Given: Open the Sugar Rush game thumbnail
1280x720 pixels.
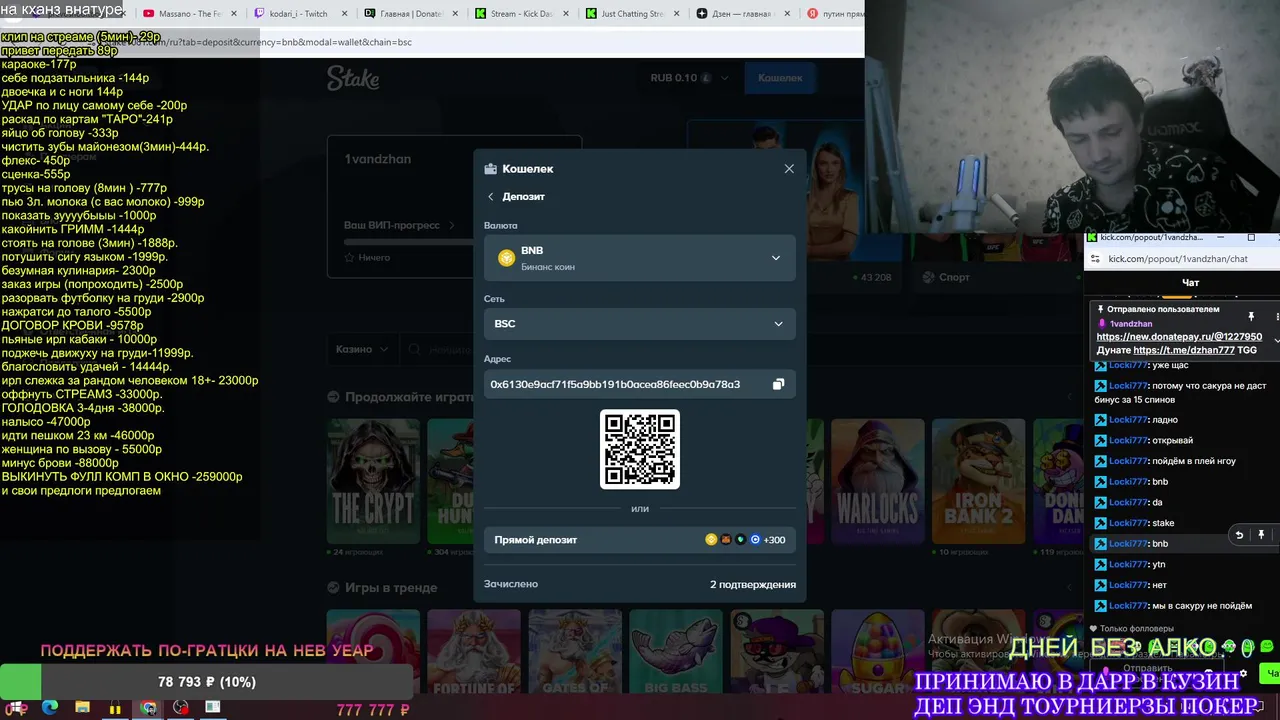Looking at the screenshot, I should pyautogui.click(x=878, y=652).
